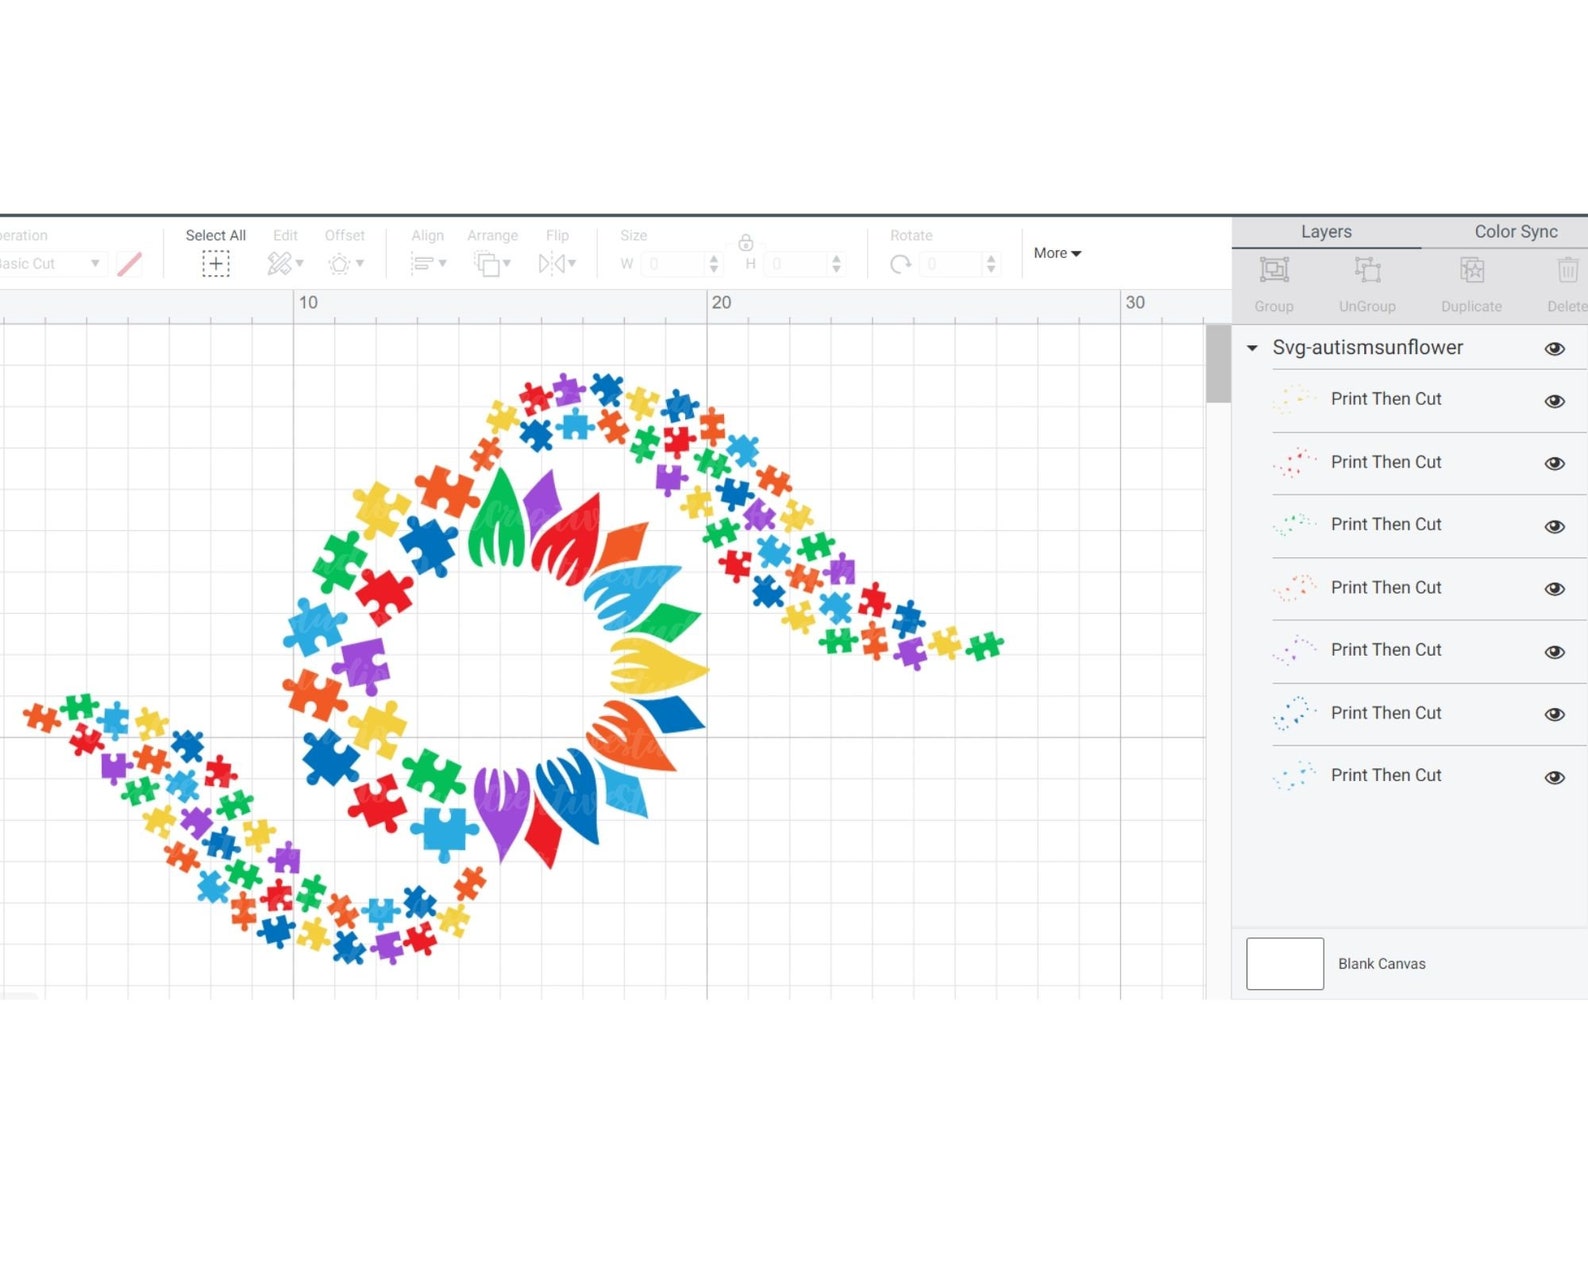Adjust the width stepper arrows

tap(713, 264)
